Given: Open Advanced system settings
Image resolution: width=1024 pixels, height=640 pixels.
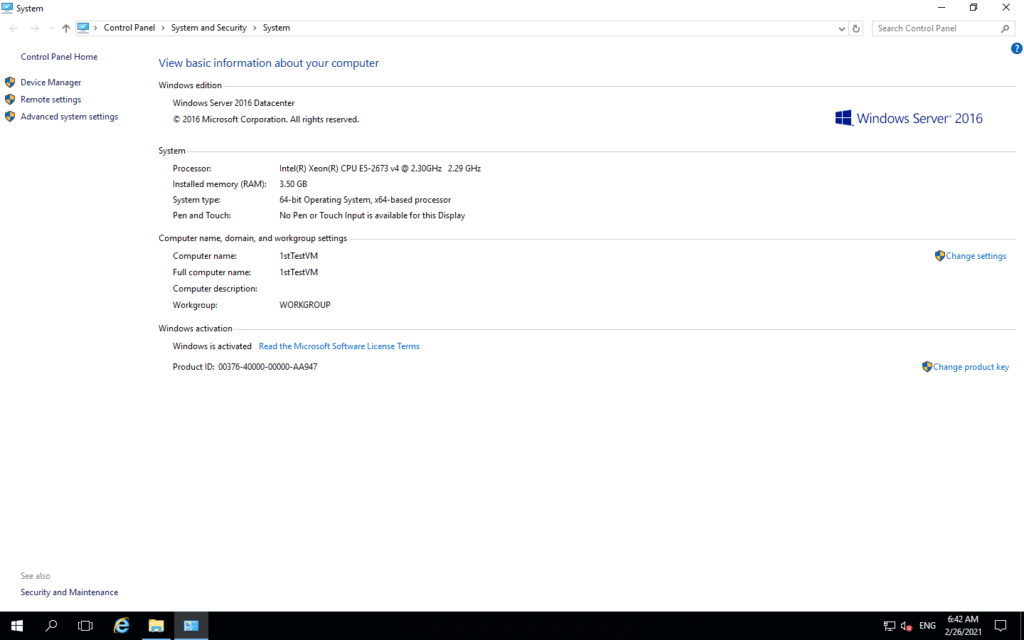Looking at the screenshot, I should point(69,116).
